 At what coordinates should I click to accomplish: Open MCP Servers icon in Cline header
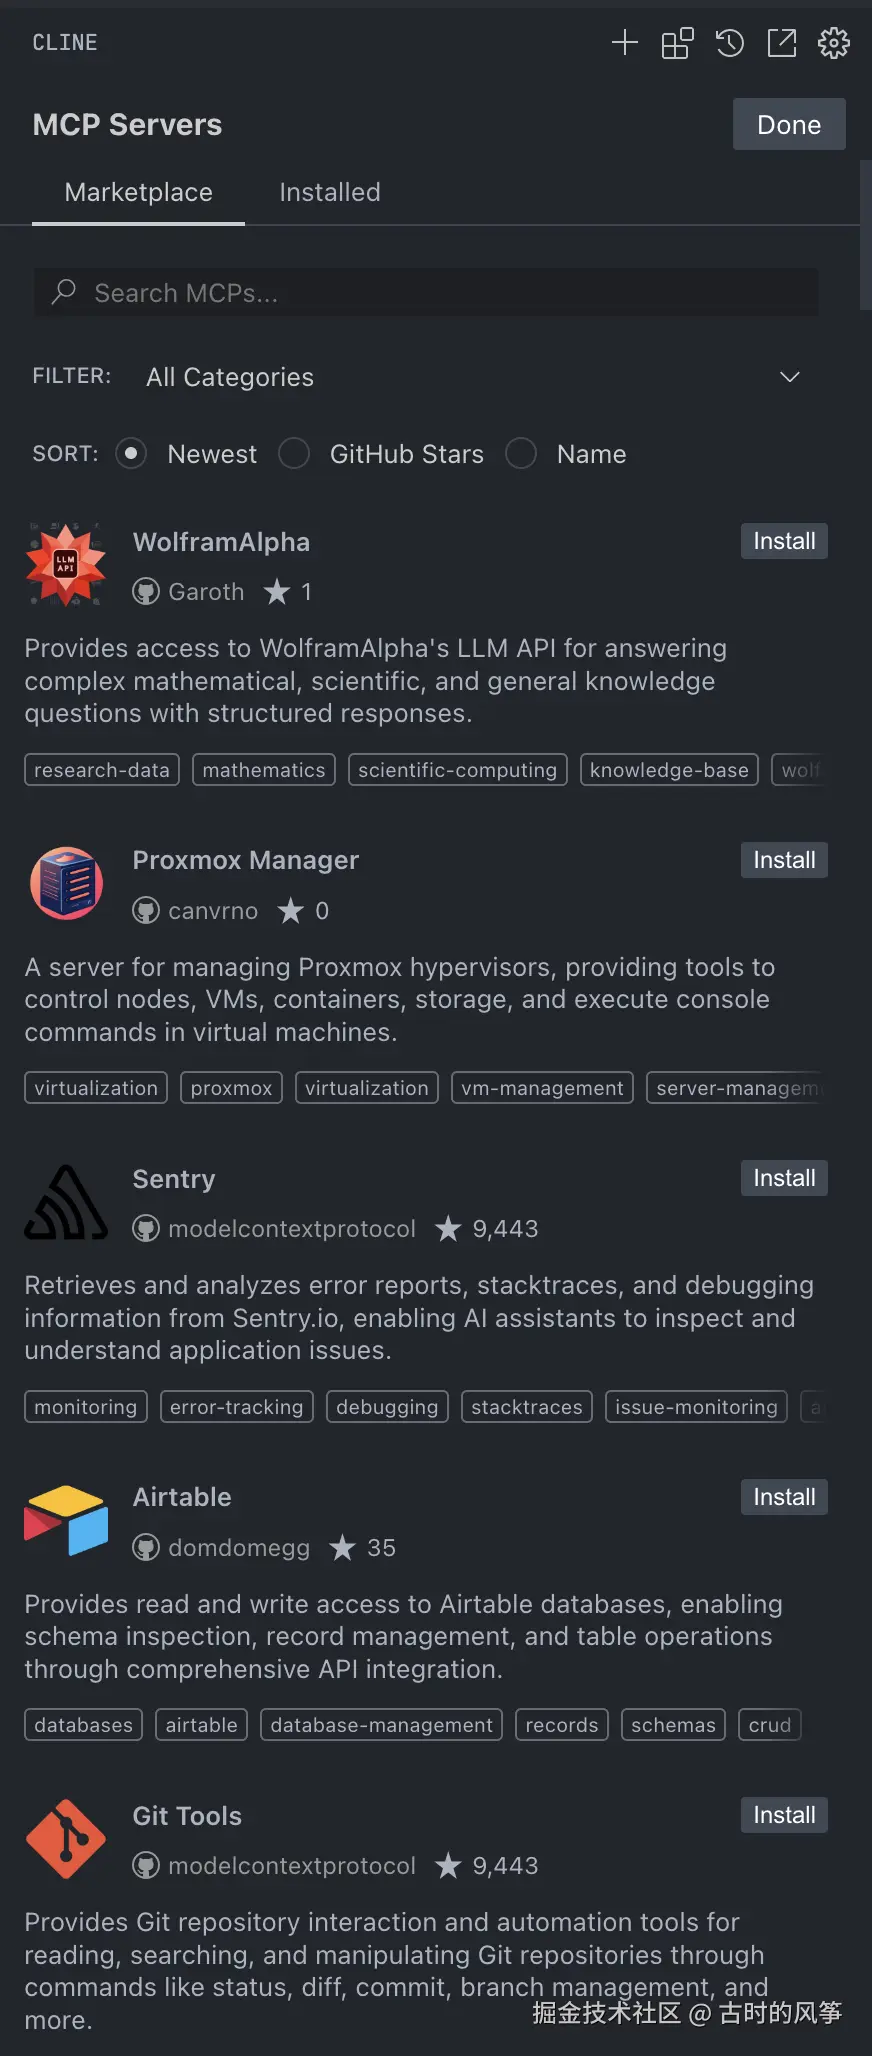(677, 43)
